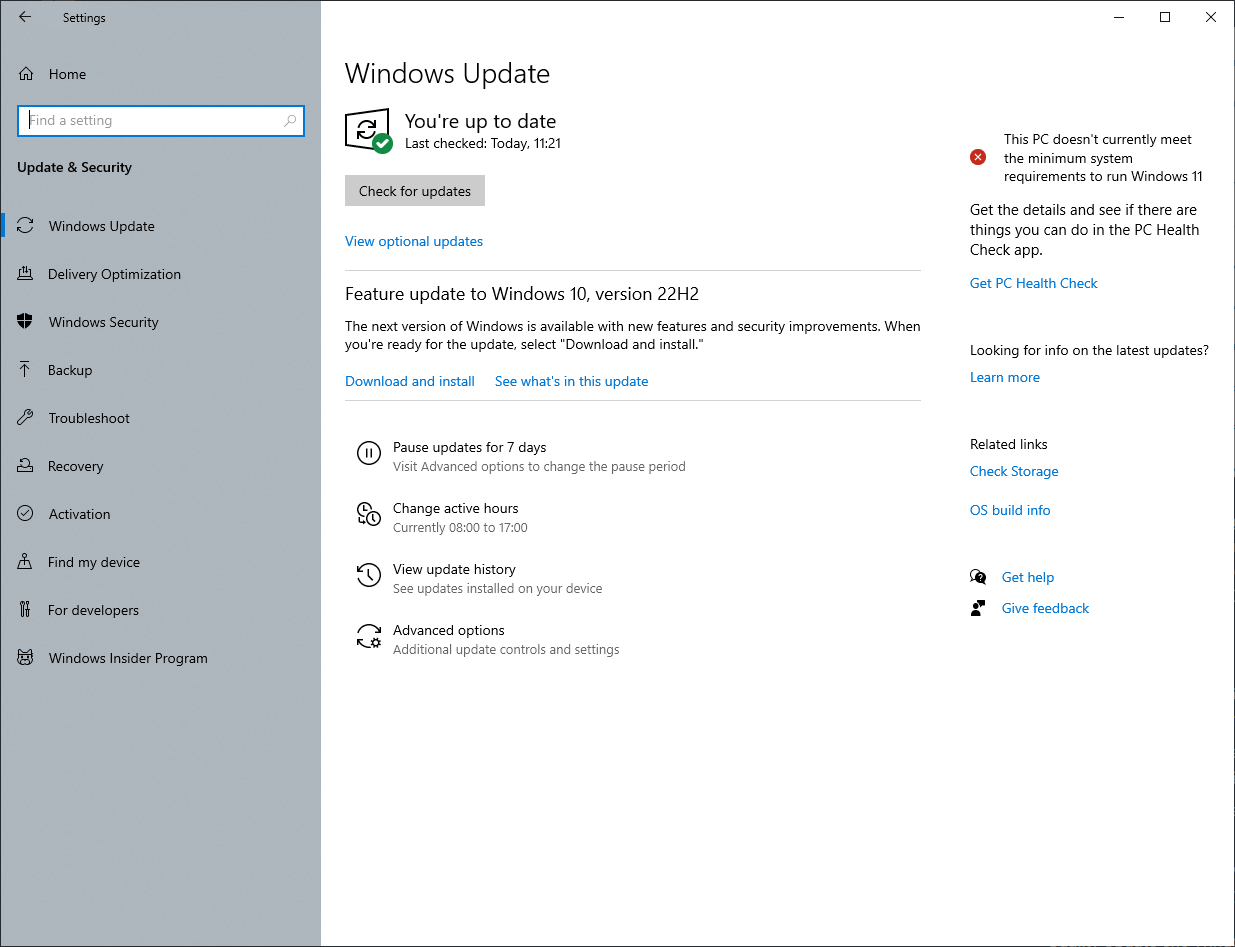Viewport: 1235px width, 947px height.
Task: Click the pause icon beside Pause updates
Action: coord(369,453)
